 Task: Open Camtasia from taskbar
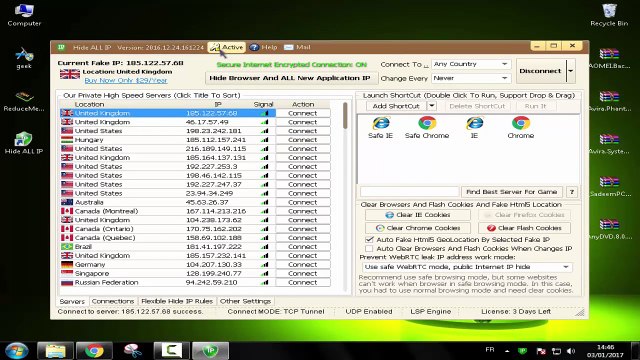click(x=171, y=351)
